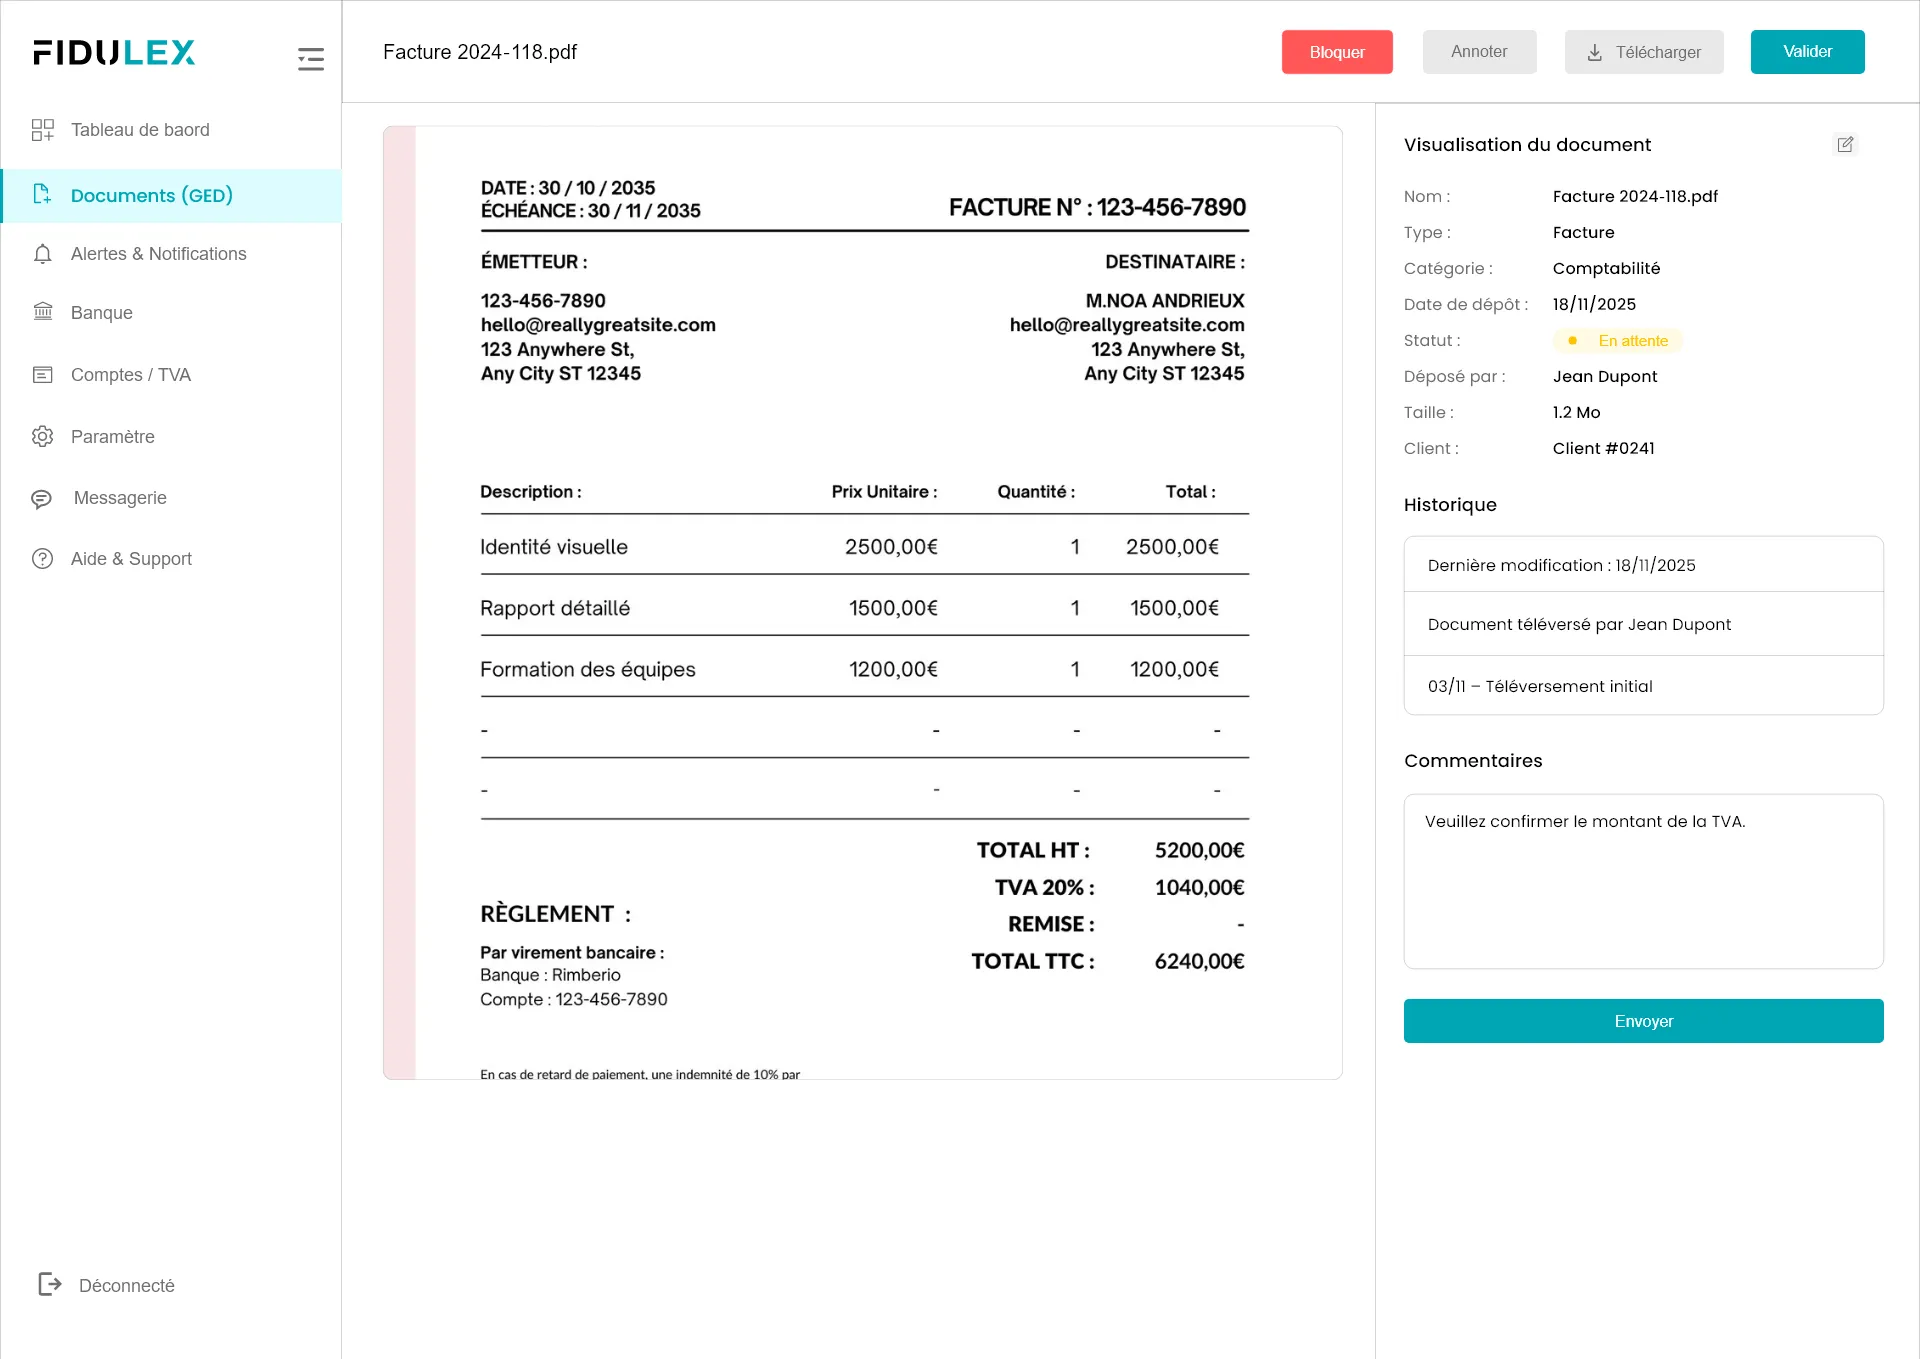The width and height of the screenshot is (1920, 1359).
Task: Click the Paramètre gear icon
Action: [x=42, y=437]
